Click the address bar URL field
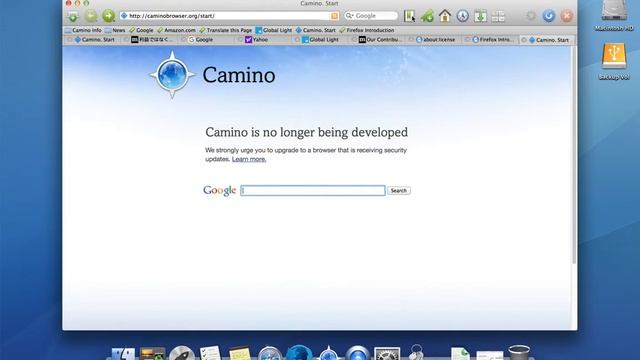The height and width of the screenshot is (360, 640). 229,16
